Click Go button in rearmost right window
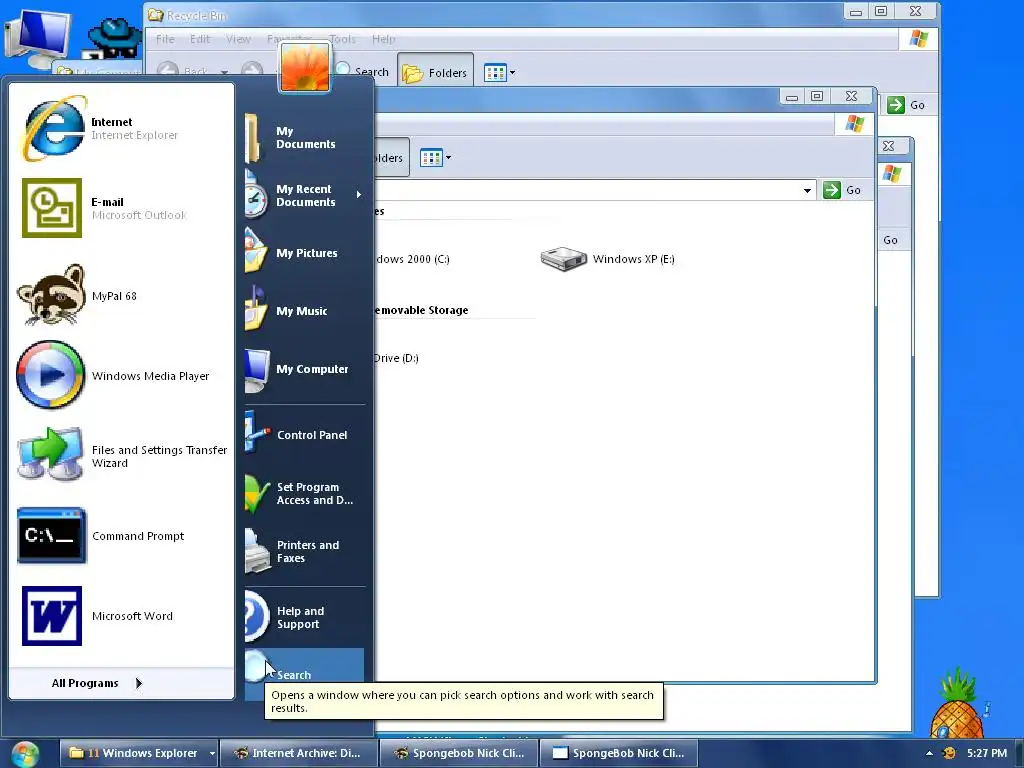 (x=891, y=240)
